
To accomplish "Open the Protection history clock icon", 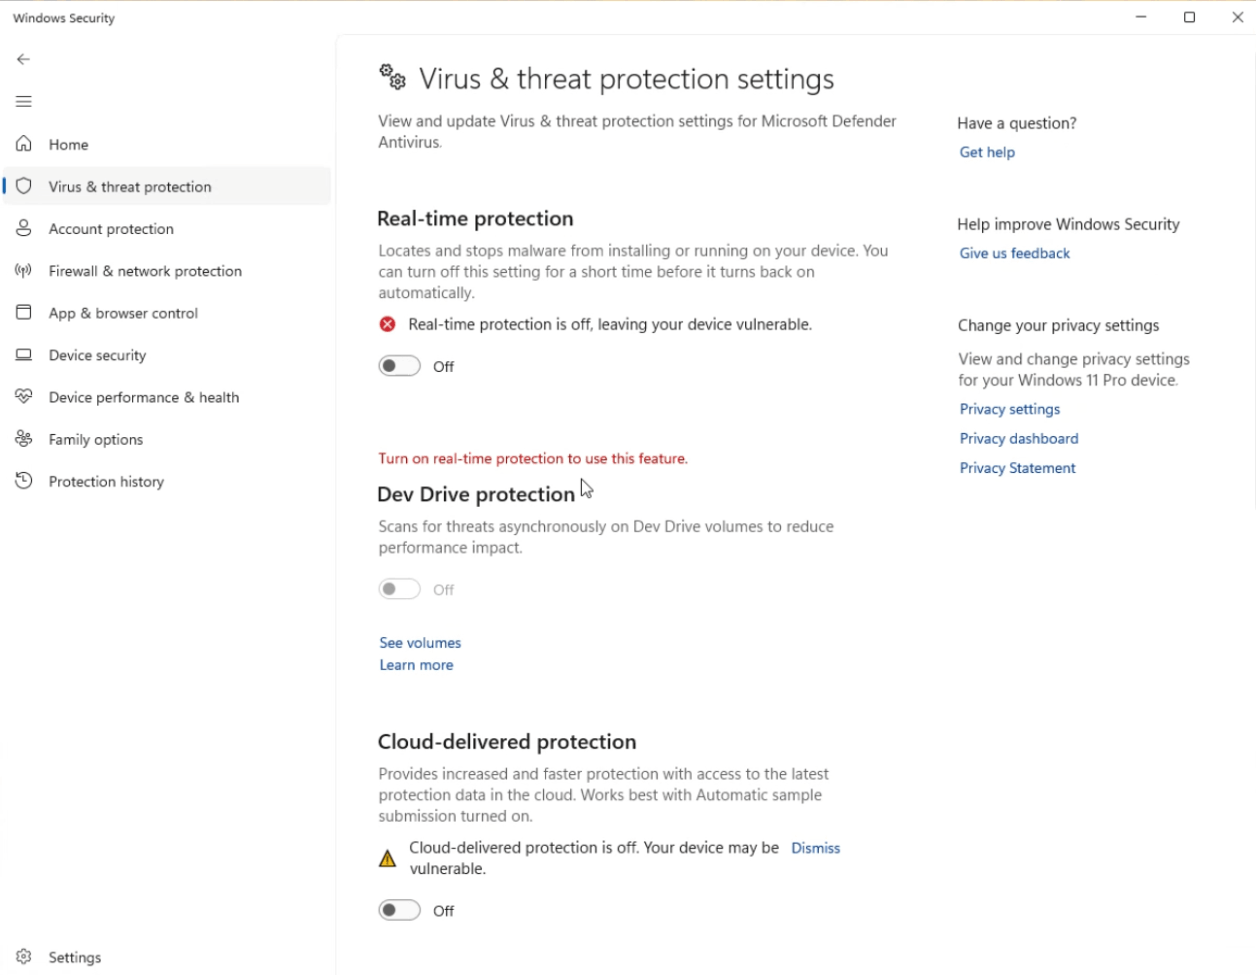I will point(24,481).
